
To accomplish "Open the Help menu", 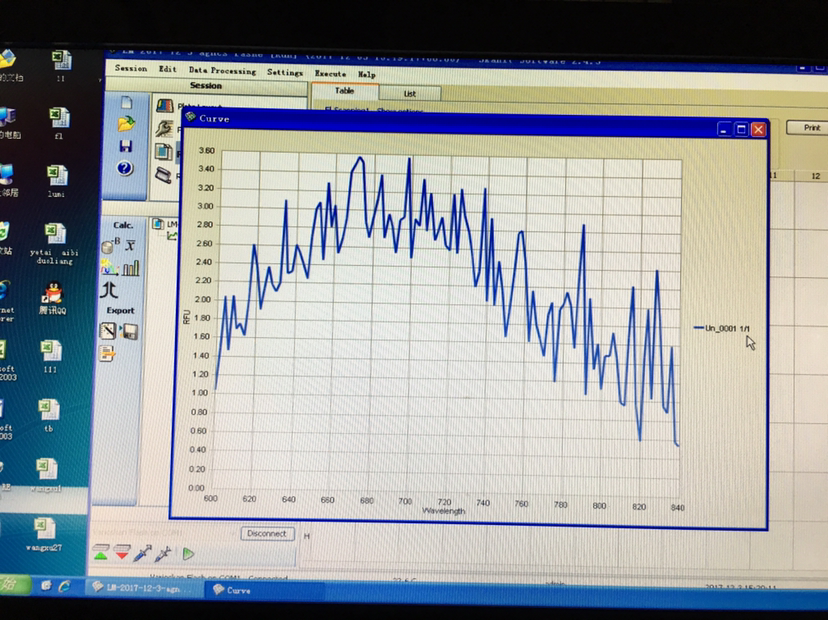I will coord(366,74).
